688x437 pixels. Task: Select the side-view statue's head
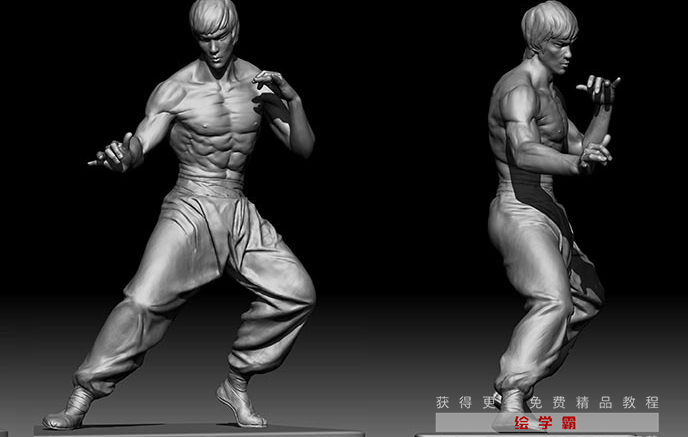(550, 36)
